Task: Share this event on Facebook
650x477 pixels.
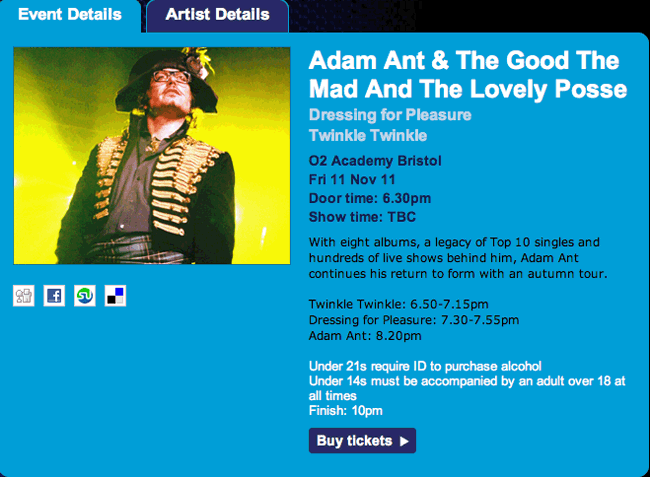Action: [x=54, y=296]
